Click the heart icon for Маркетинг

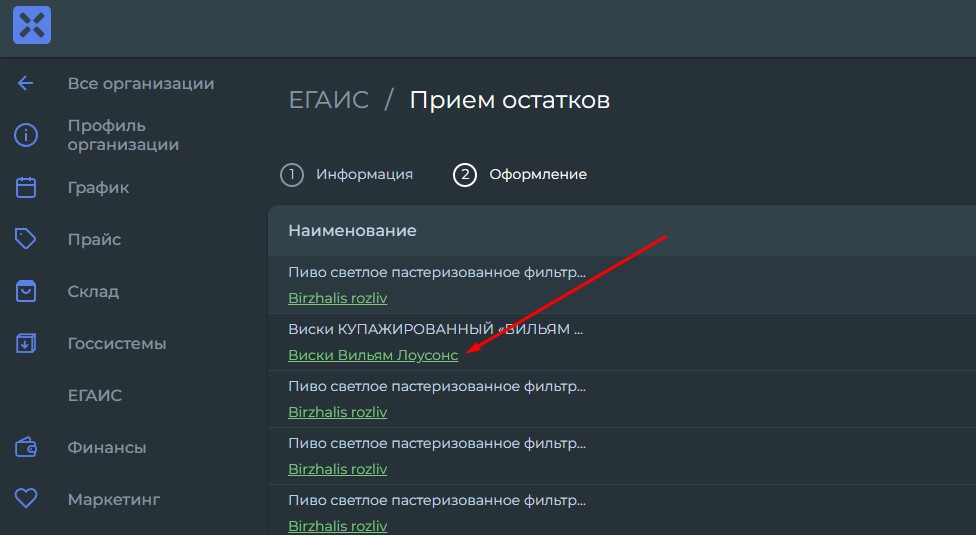pos(26,499)
